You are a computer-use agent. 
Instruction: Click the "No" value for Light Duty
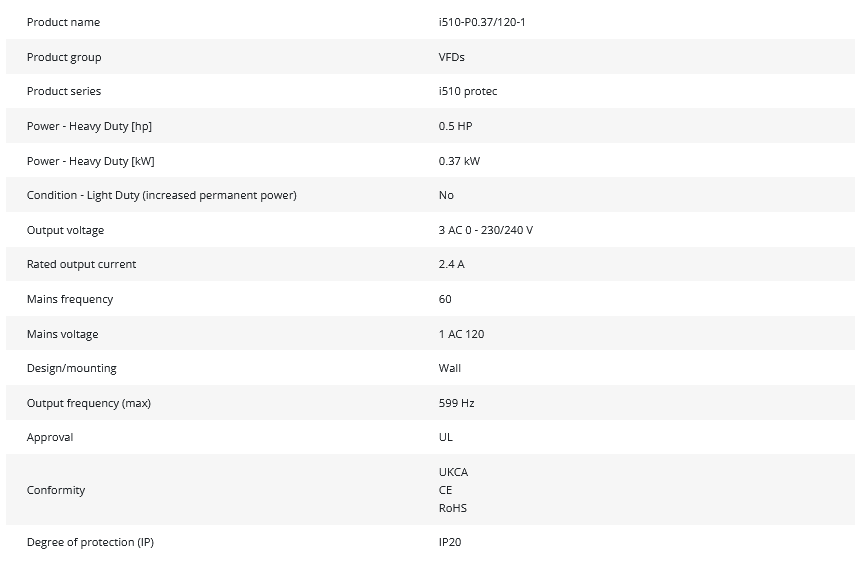click(446, 195)
